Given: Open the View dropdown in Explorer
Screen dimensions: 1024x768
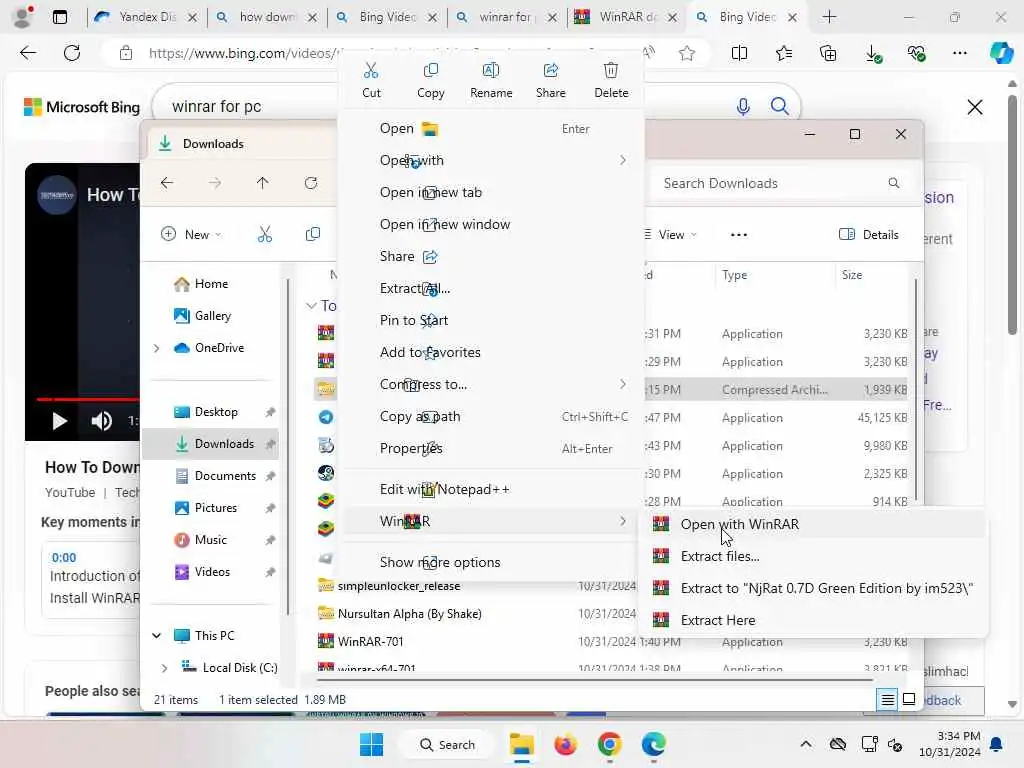Looking at the screenshot, I should [x=673, y=234].
